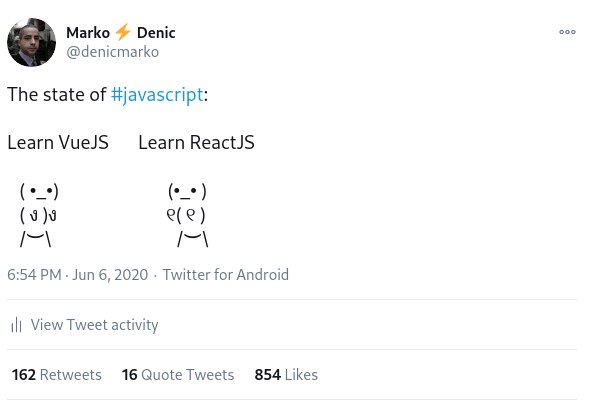Click the Jun 6, 2020 date
Image resolution: width=592 pixels, height=402 pixels.
coord(110,275)
